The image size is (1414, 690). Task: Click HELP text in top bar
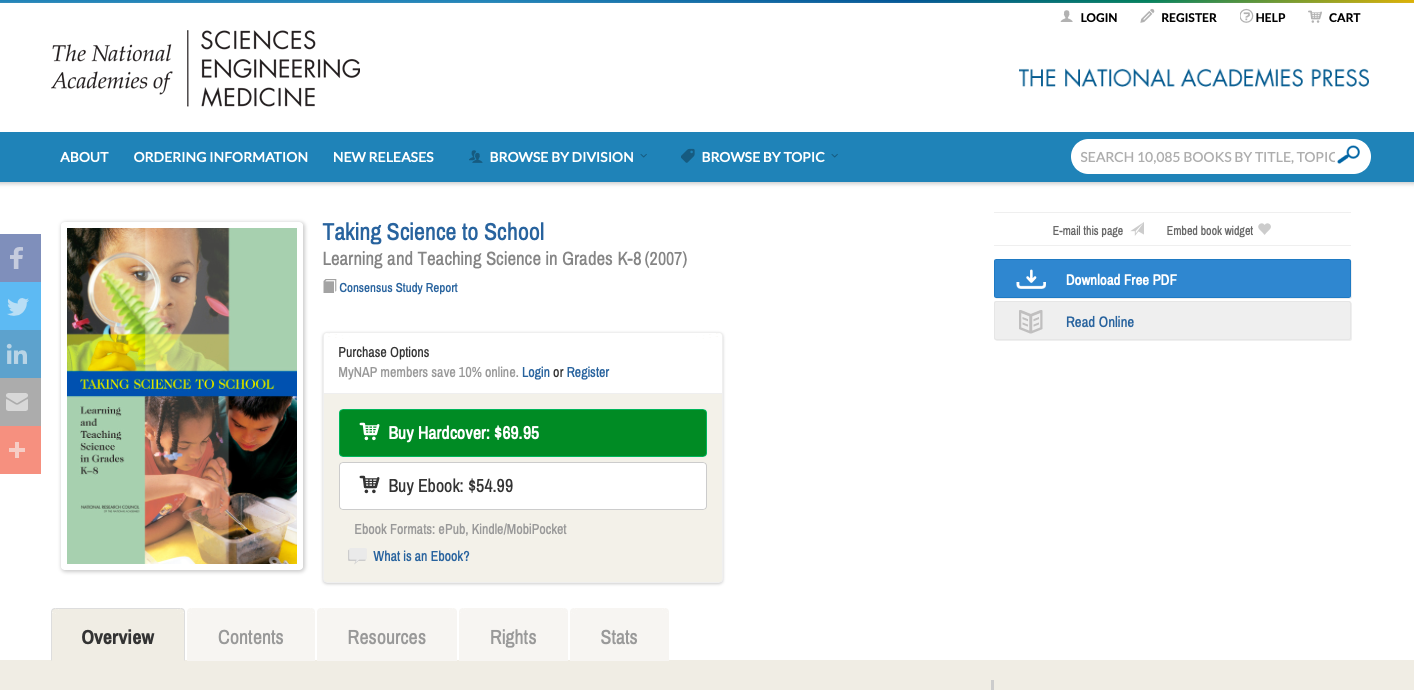pyautogui.click(x=1271, y=18)
